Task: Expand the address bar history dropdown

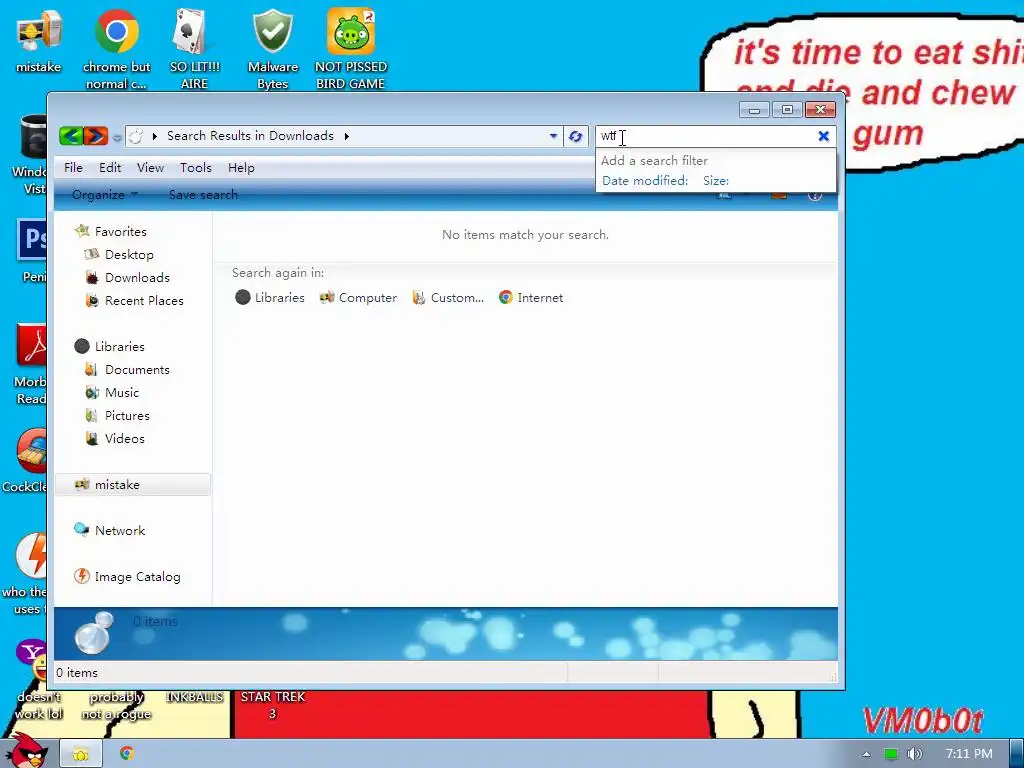Action: coord(553,136)
